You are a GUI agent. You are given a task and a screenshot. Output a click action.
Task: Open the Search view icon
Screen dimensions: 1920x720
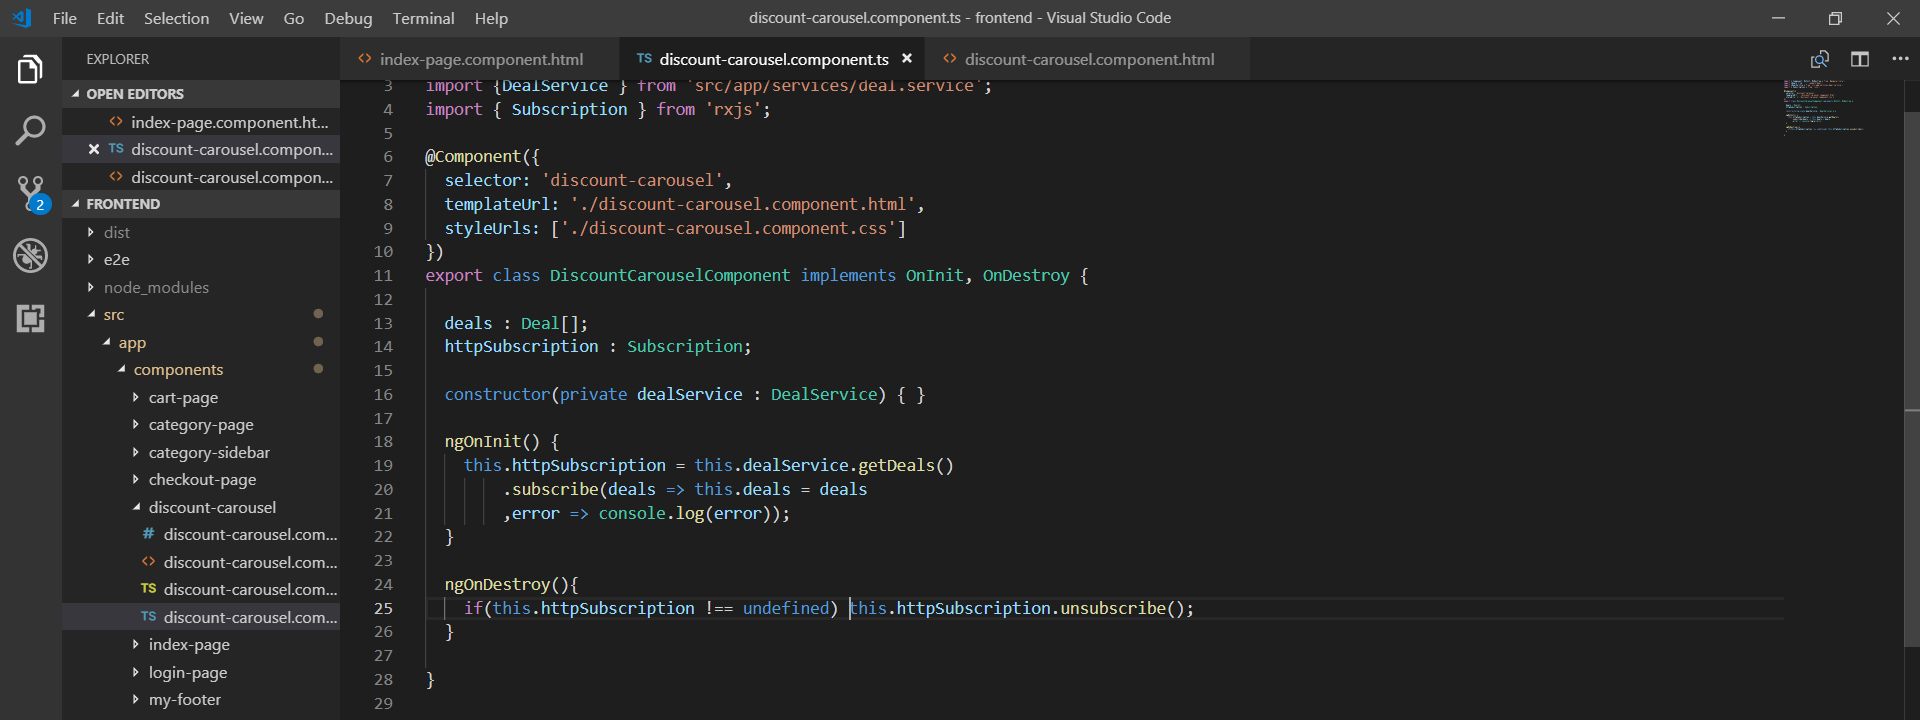(x=30, y=131)
